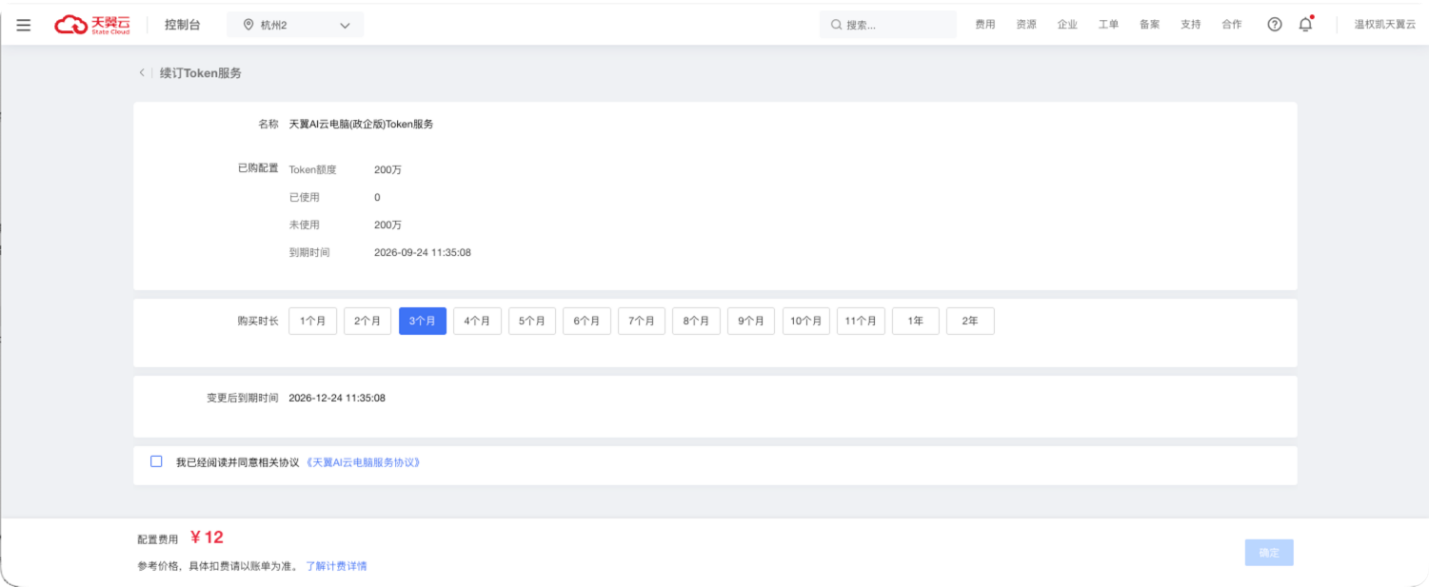Open the 企业 menu
Image resolution: width=1429 pixels, height=587 pixels.
coord(1067,25)
